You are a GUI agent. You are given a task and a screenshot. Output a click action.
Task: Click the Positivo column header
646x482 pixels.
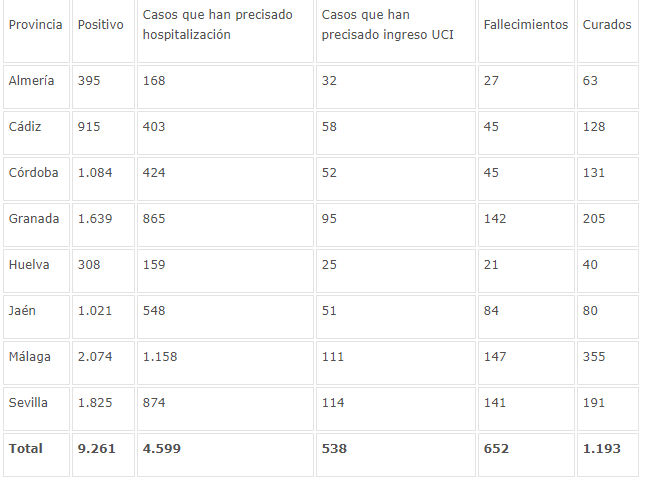(x=101, y=24)
